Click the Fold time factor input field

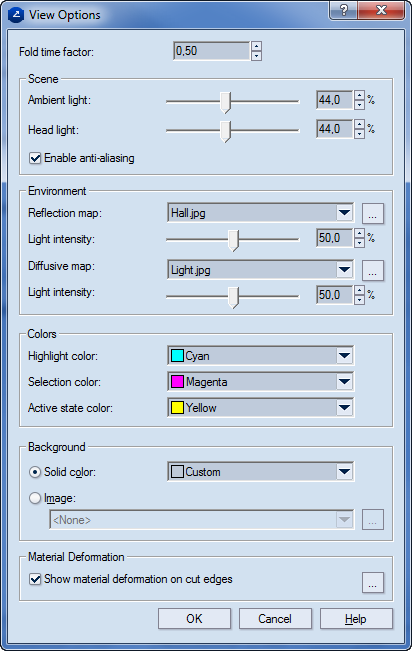point(212,51)
